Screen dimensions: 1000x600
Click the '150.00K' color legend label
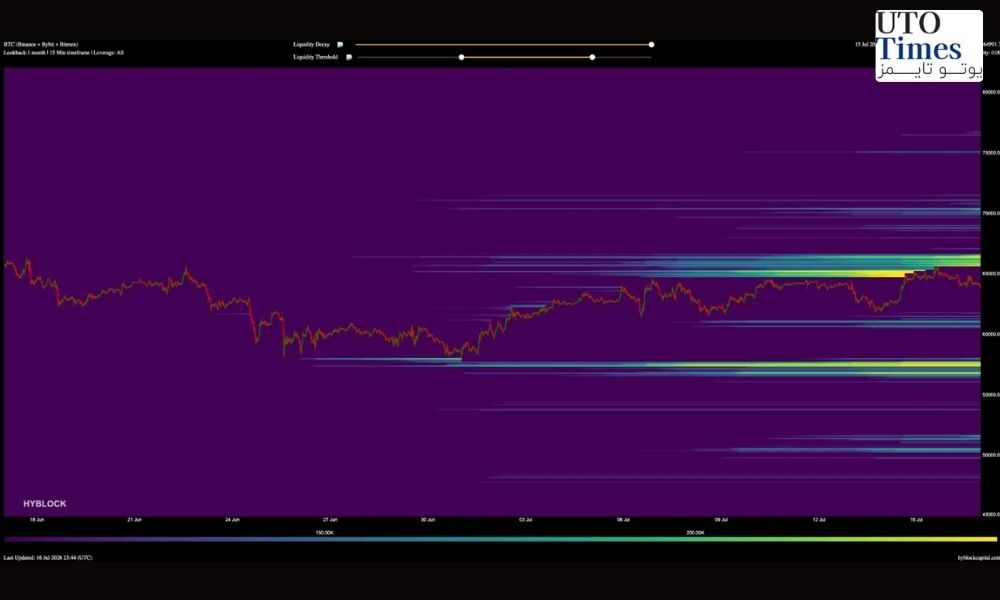pos(325,532)
